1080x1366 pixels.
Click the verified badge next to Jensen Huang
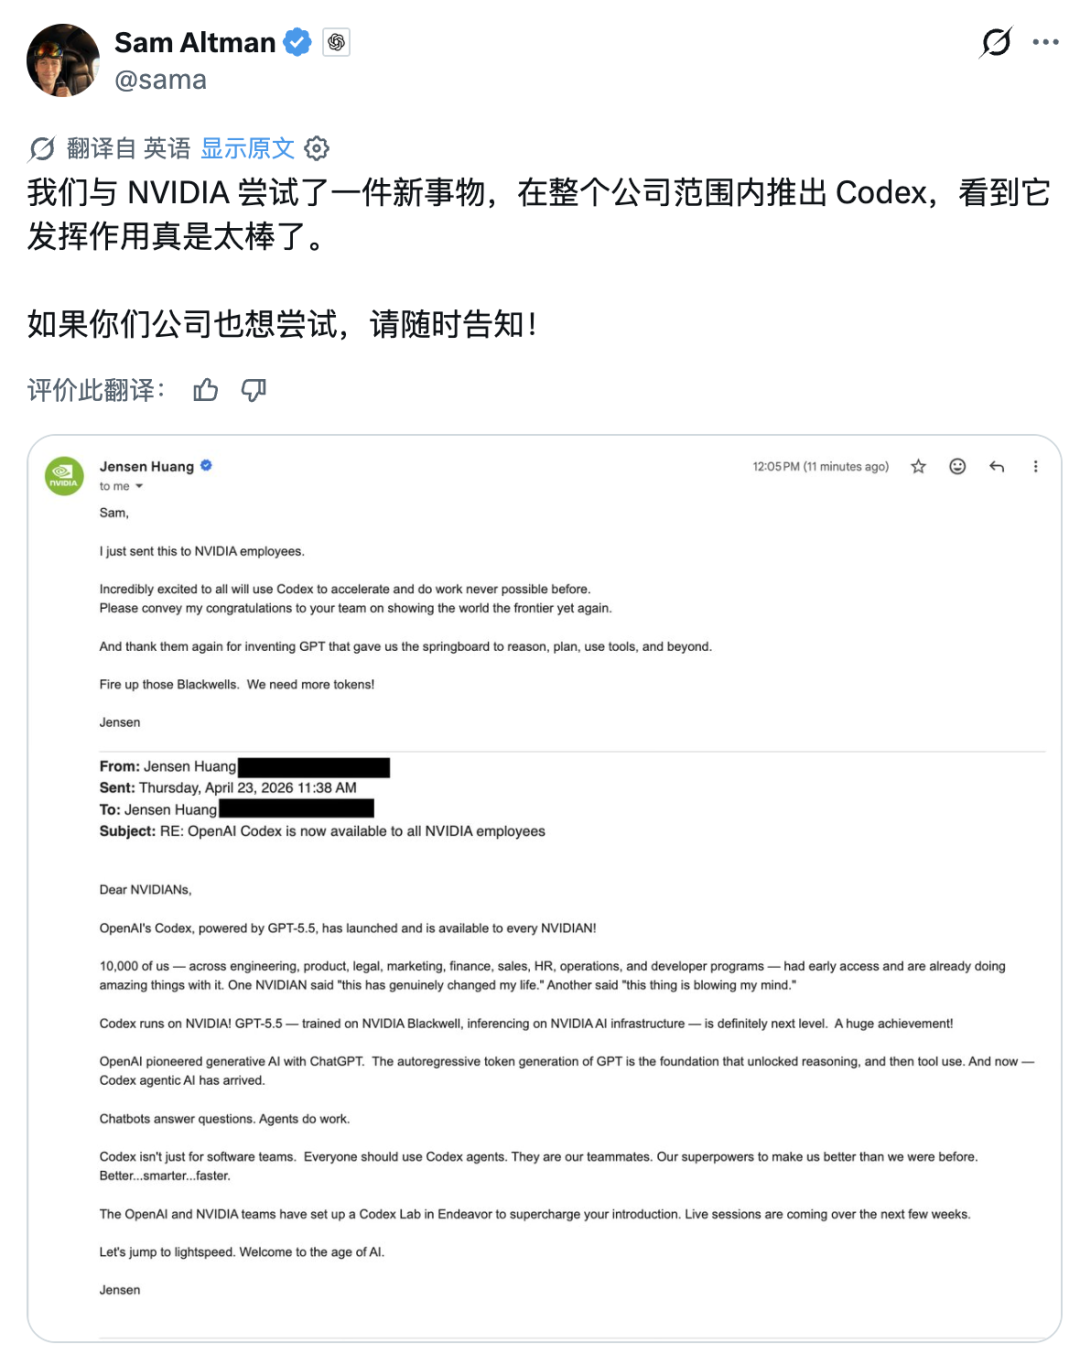(206, 465)
